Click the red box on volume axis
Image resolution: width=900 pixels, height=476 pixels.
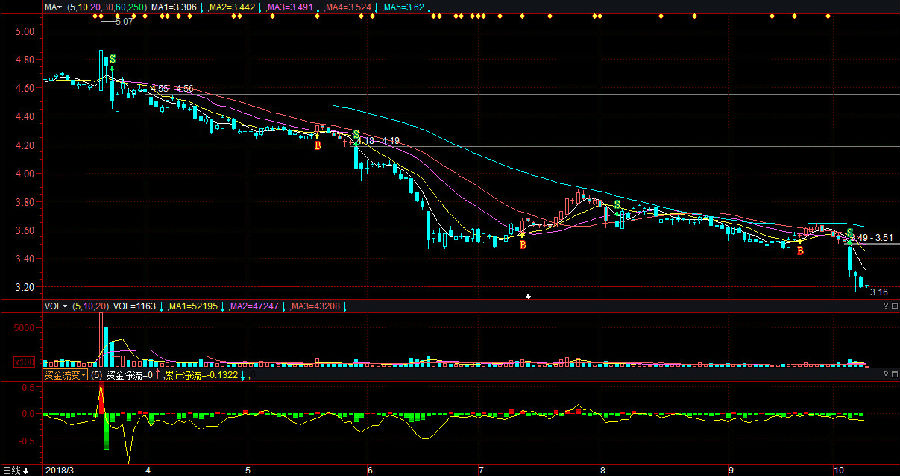tap(21, 362)
